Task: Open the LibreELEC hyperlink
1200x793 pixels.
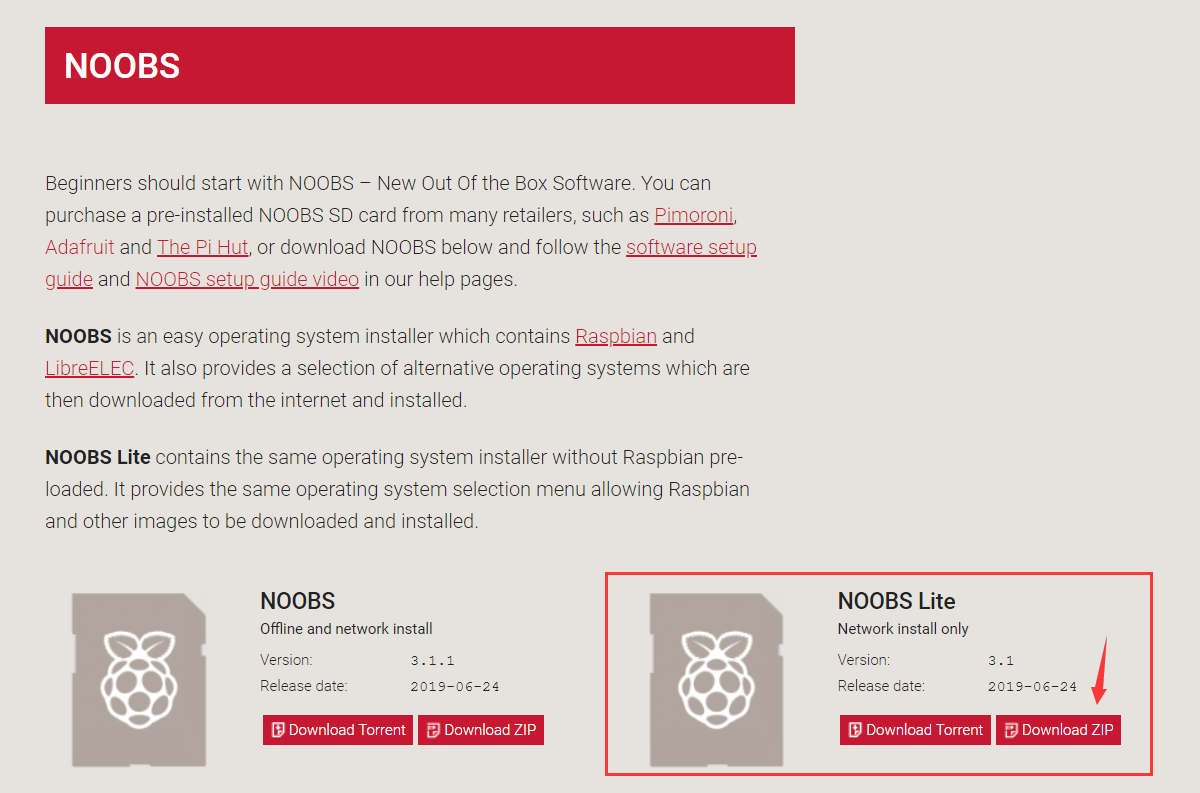Action: coord(89,368)
